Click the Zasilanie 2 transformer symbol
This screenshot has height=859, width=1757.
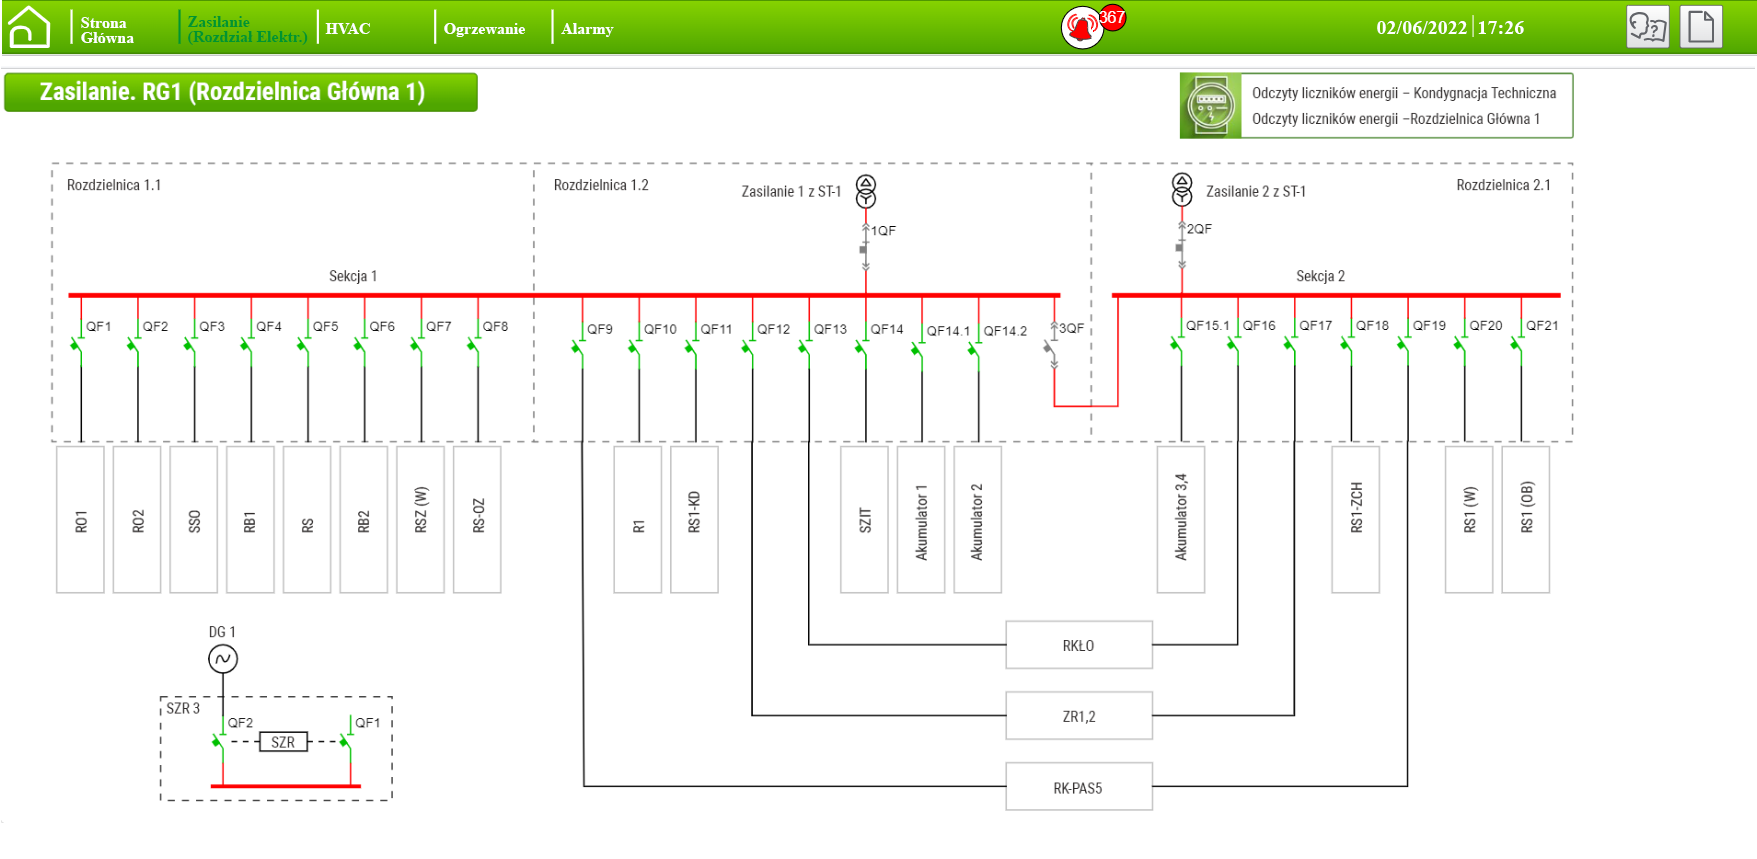click(1182, 189)
